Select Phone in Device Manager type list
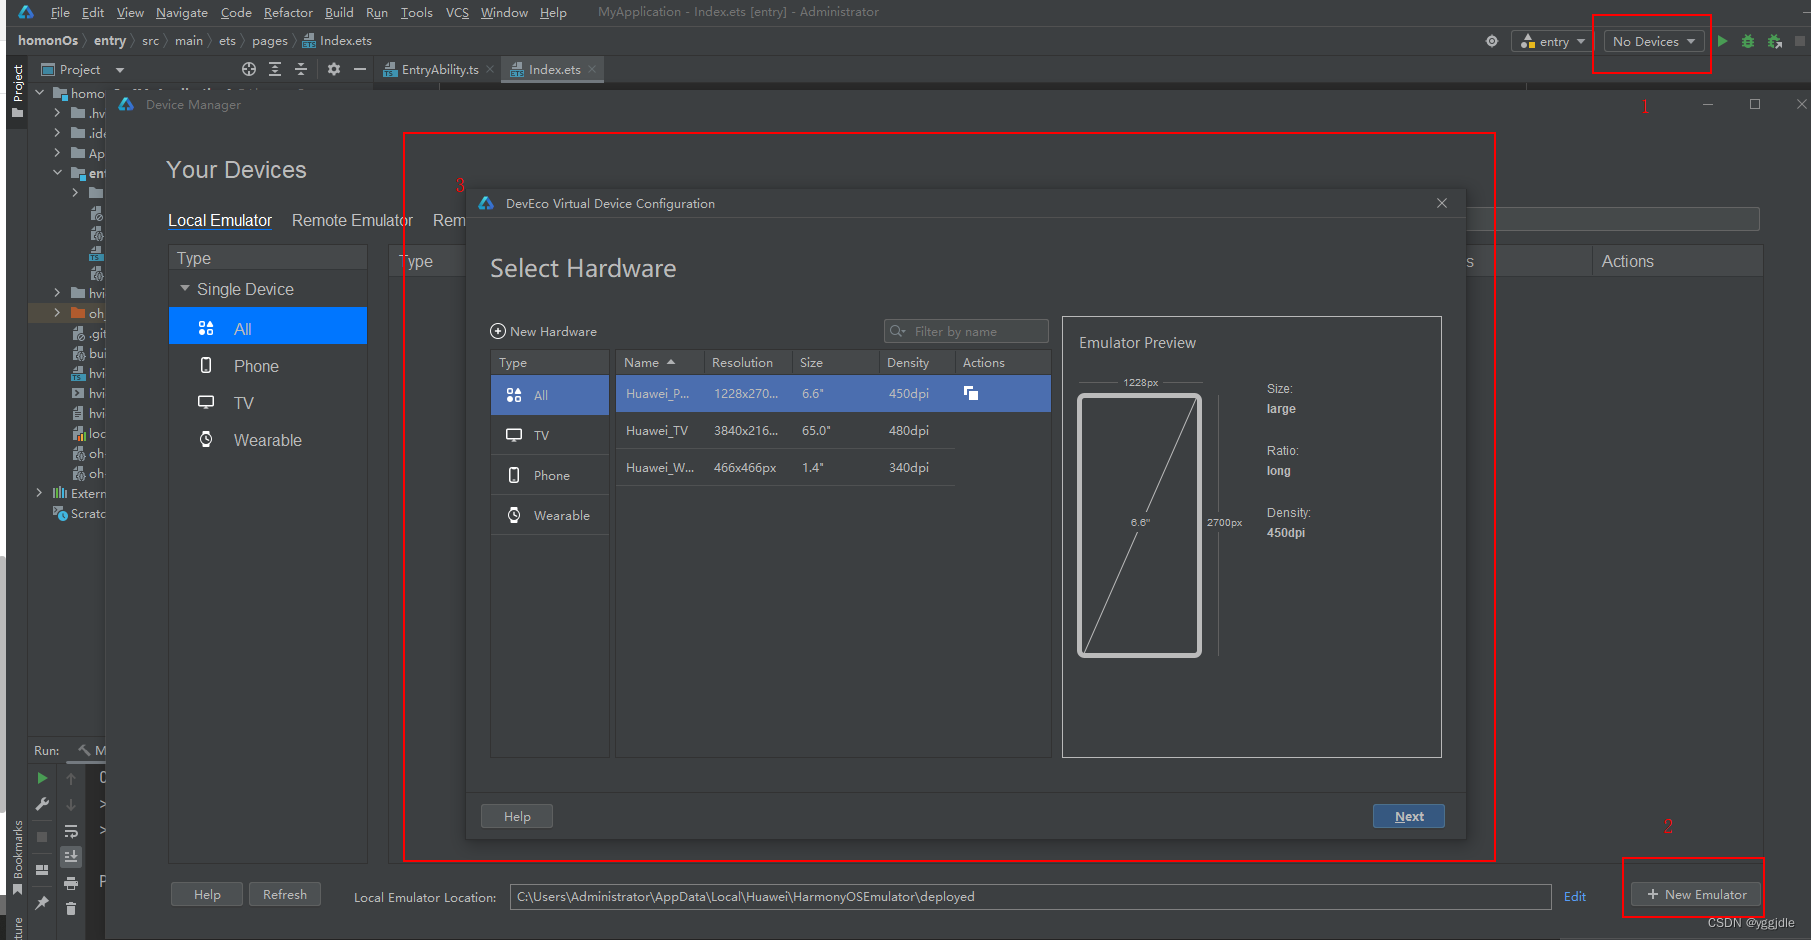1811x940 pixels. pyautogui.click(x=268, y=366)
